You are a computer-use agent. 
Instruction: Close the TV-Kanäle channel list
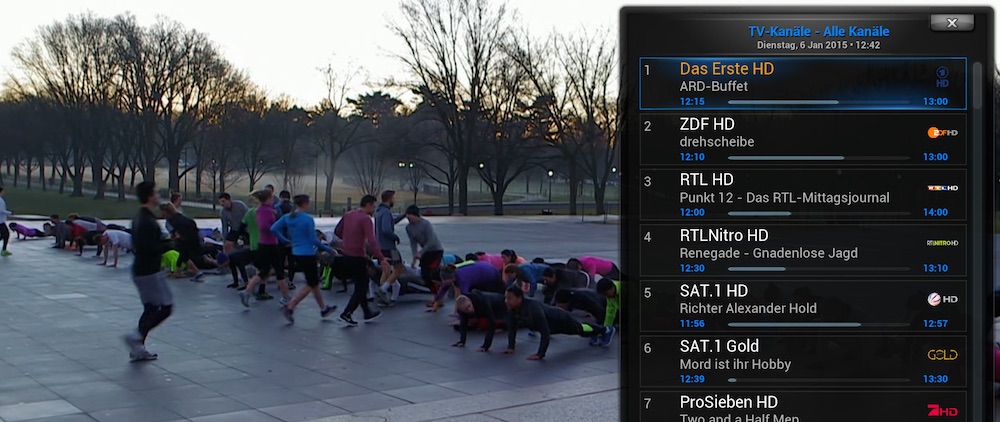[x=952, y=23]
